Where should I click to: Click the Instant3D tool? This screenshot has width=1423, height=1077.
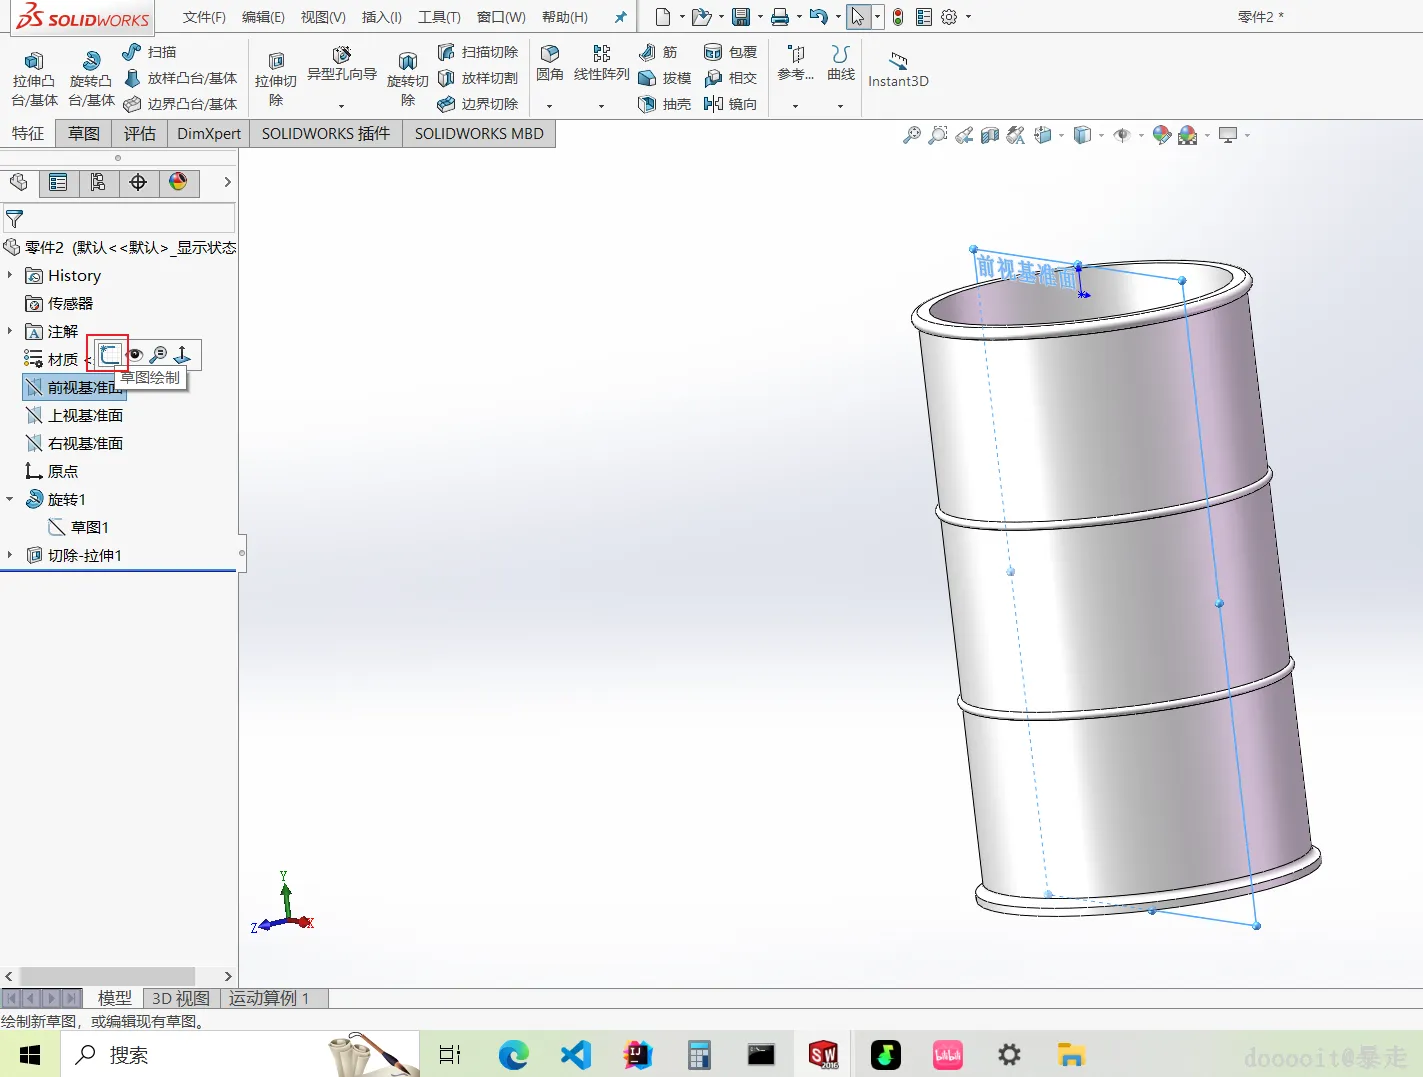click(x=898, y=69)
